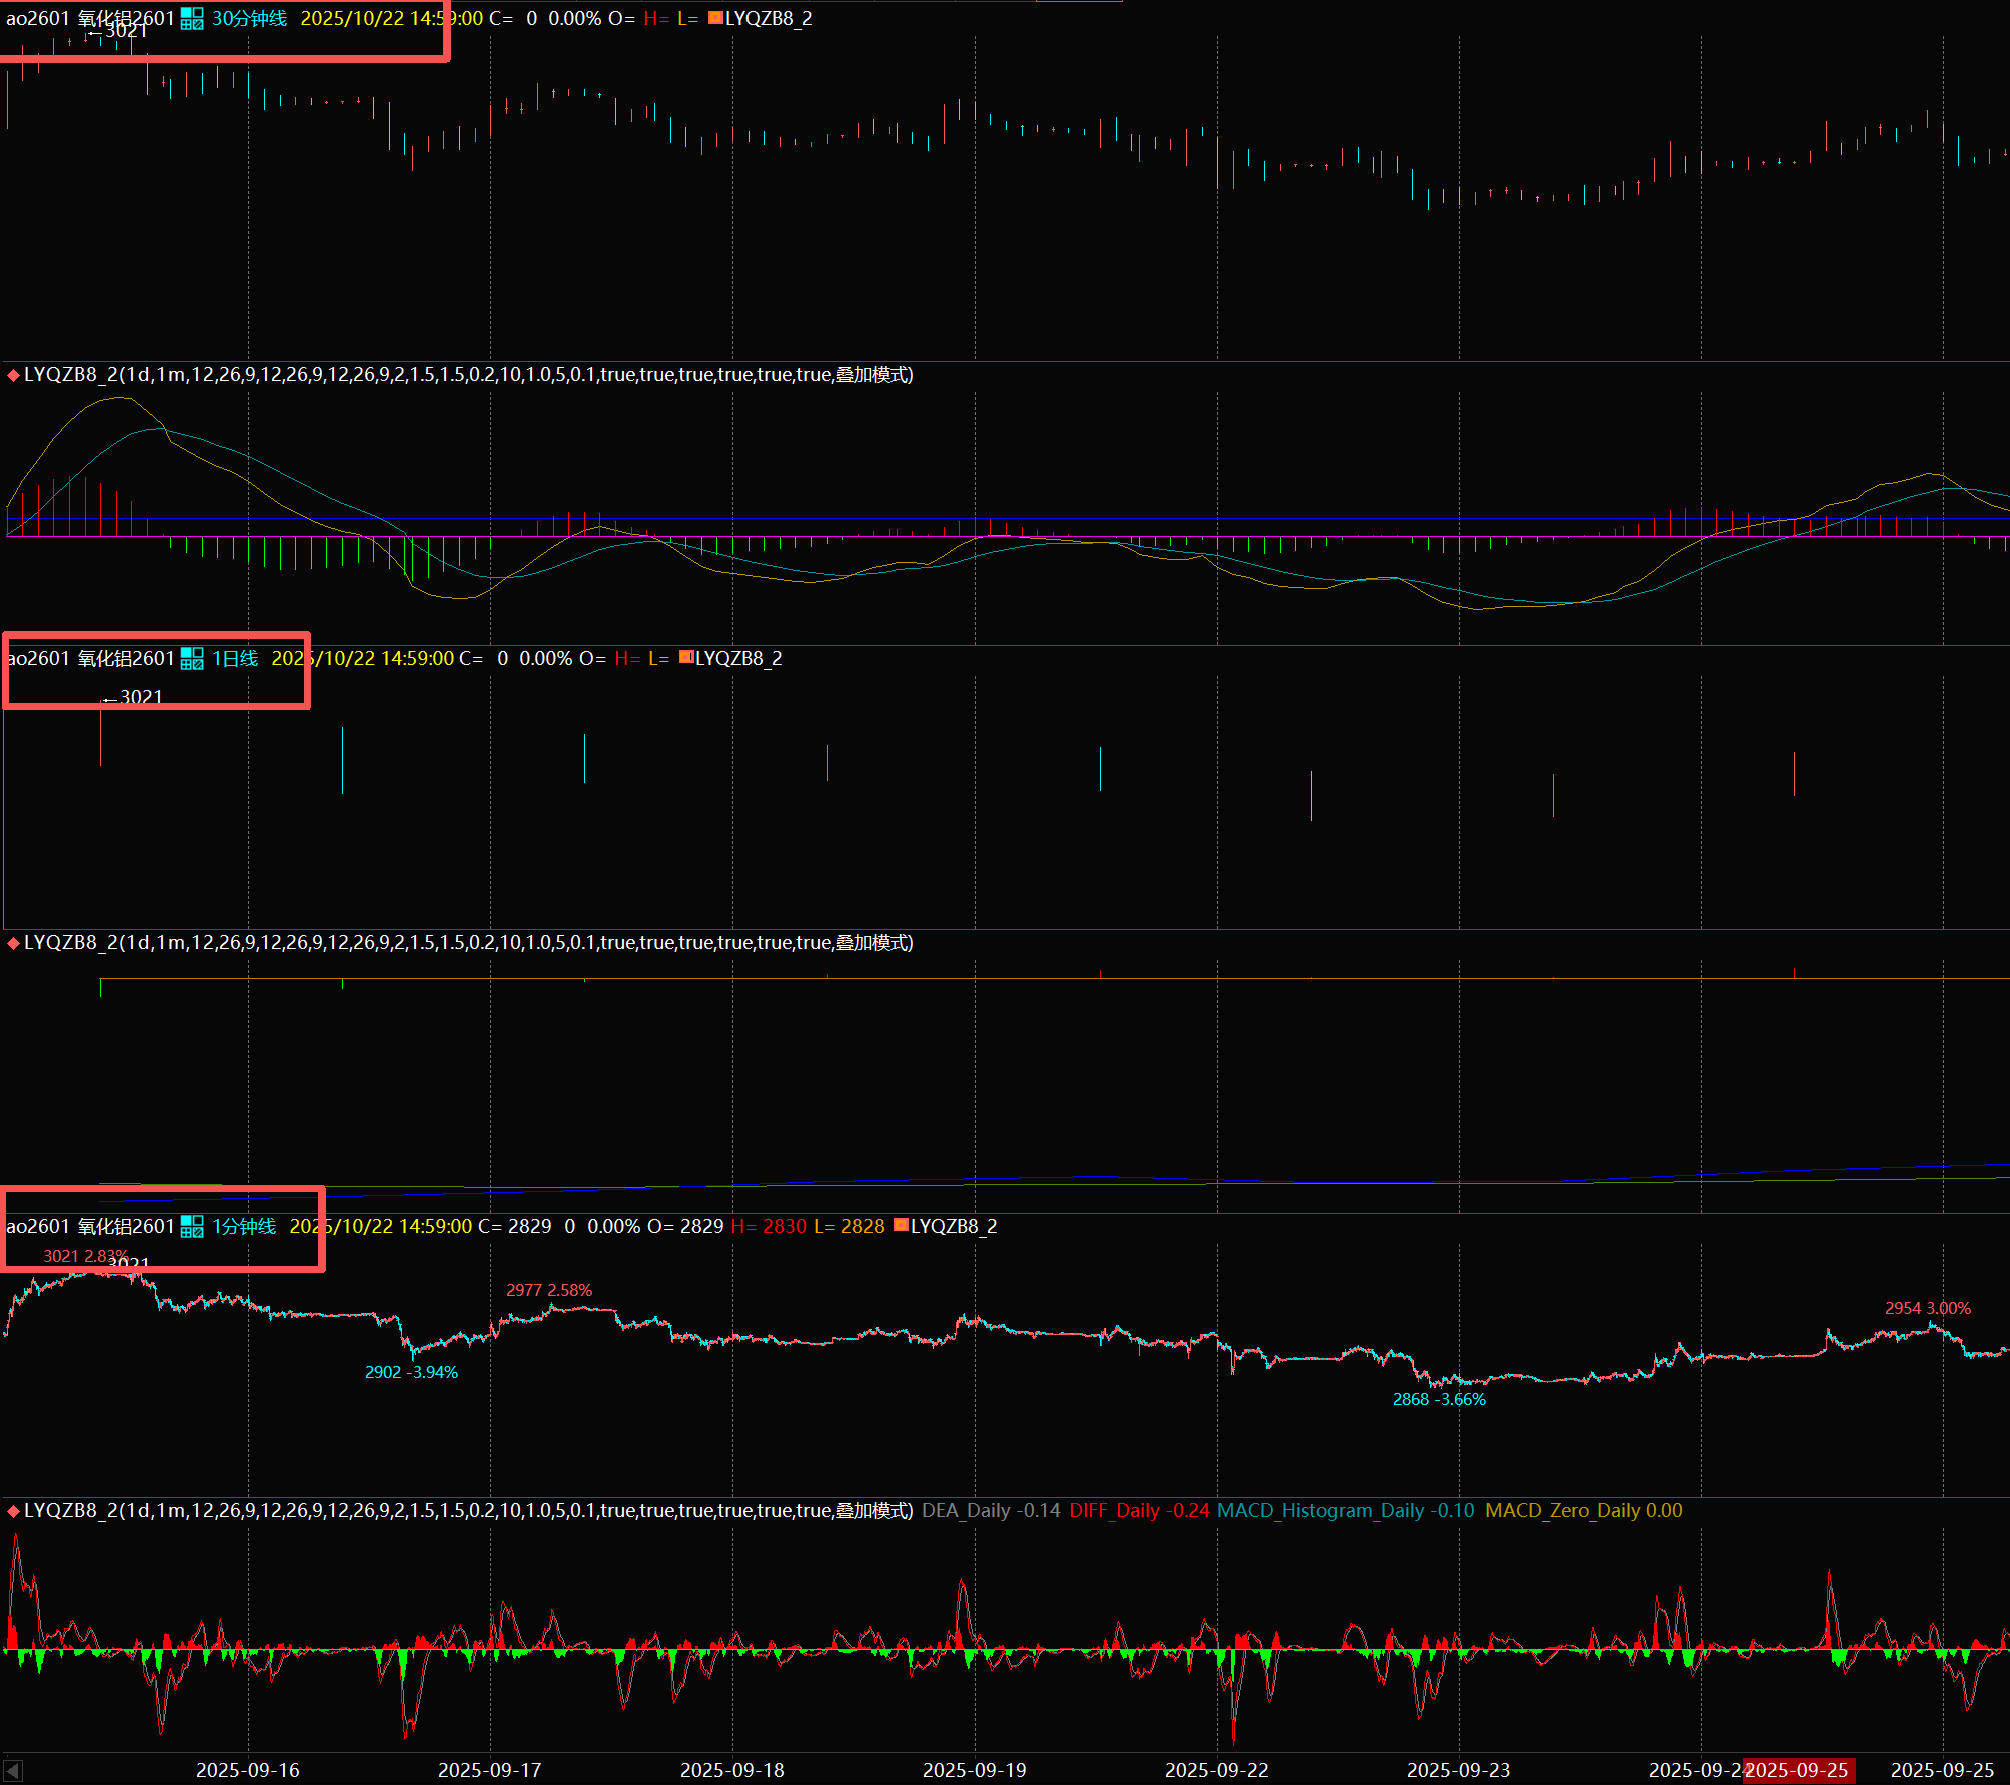
Task: Click grid layout icon beside 1日线 label
Action: tap(192, 659)
